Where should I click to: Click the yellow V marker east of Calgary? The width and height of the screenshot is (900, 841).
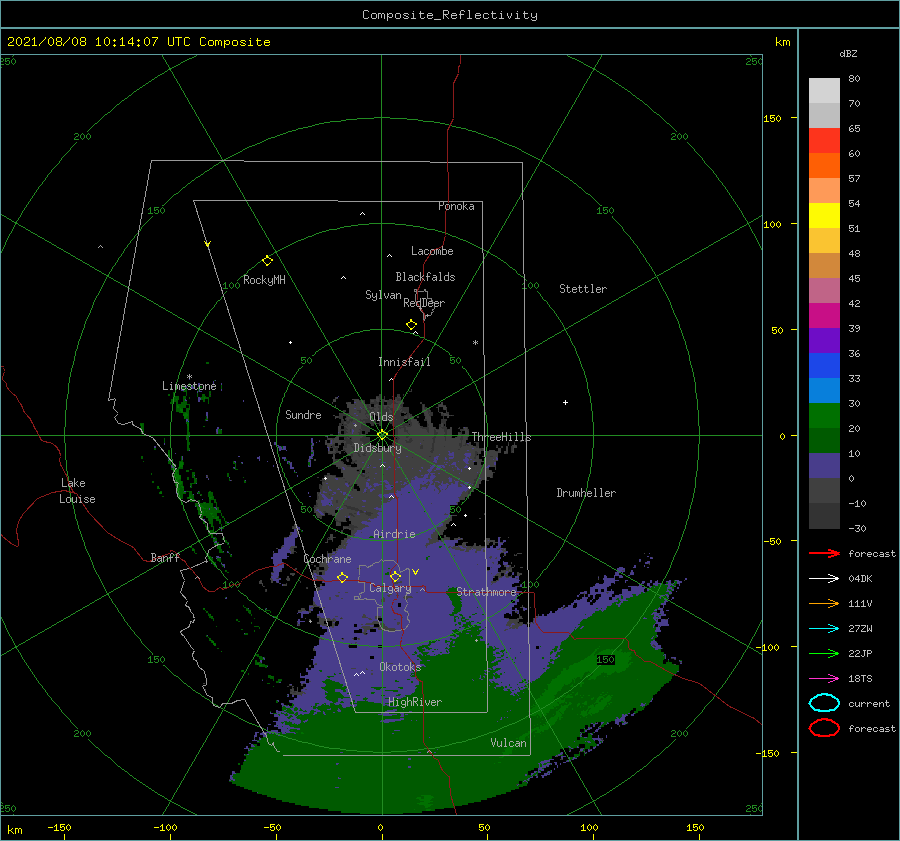(x=415, y=572)
